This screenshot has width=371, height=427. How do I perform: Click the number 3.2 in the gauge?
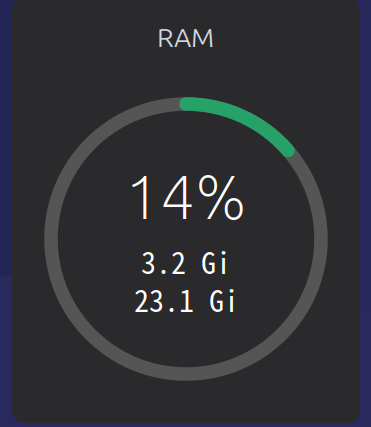pyautogui.click(x=163, y=263)
